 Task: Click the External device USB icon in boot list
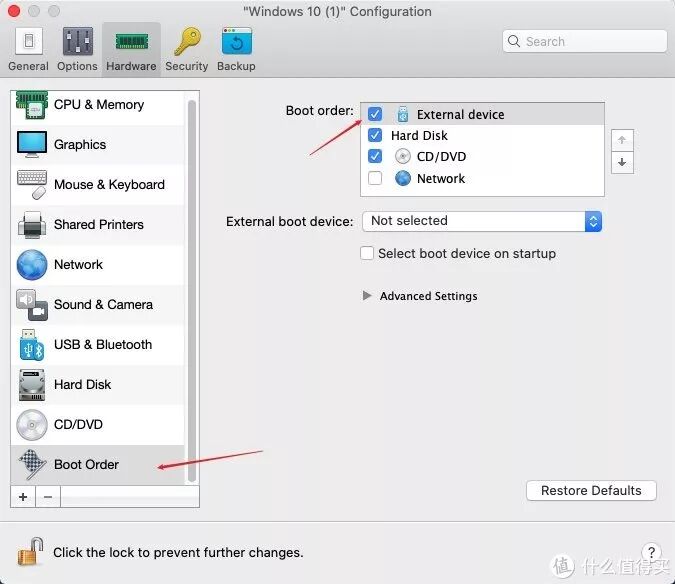click(403, 114)
